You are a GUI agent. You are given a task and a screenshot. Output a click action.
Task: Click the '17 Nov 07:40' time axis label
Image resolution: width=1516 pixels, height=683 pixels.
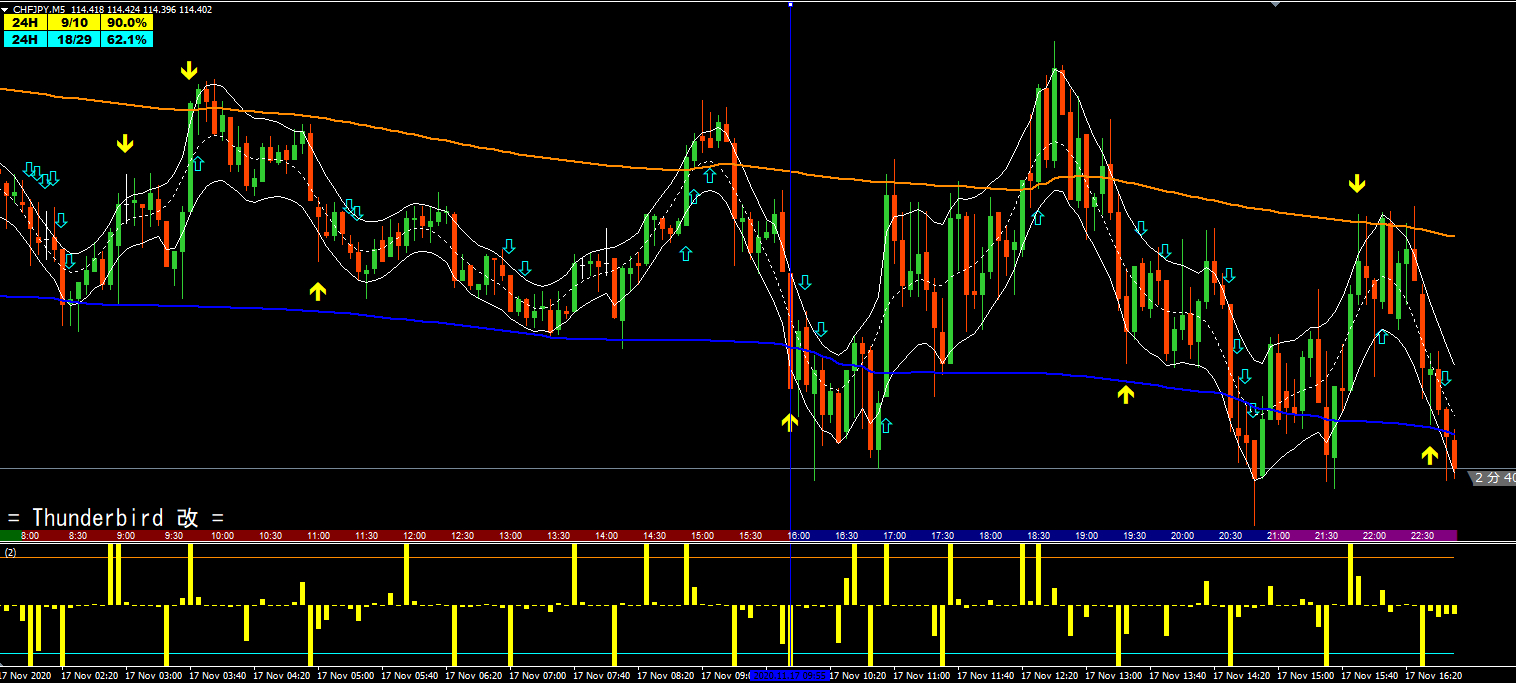point(604,675)
